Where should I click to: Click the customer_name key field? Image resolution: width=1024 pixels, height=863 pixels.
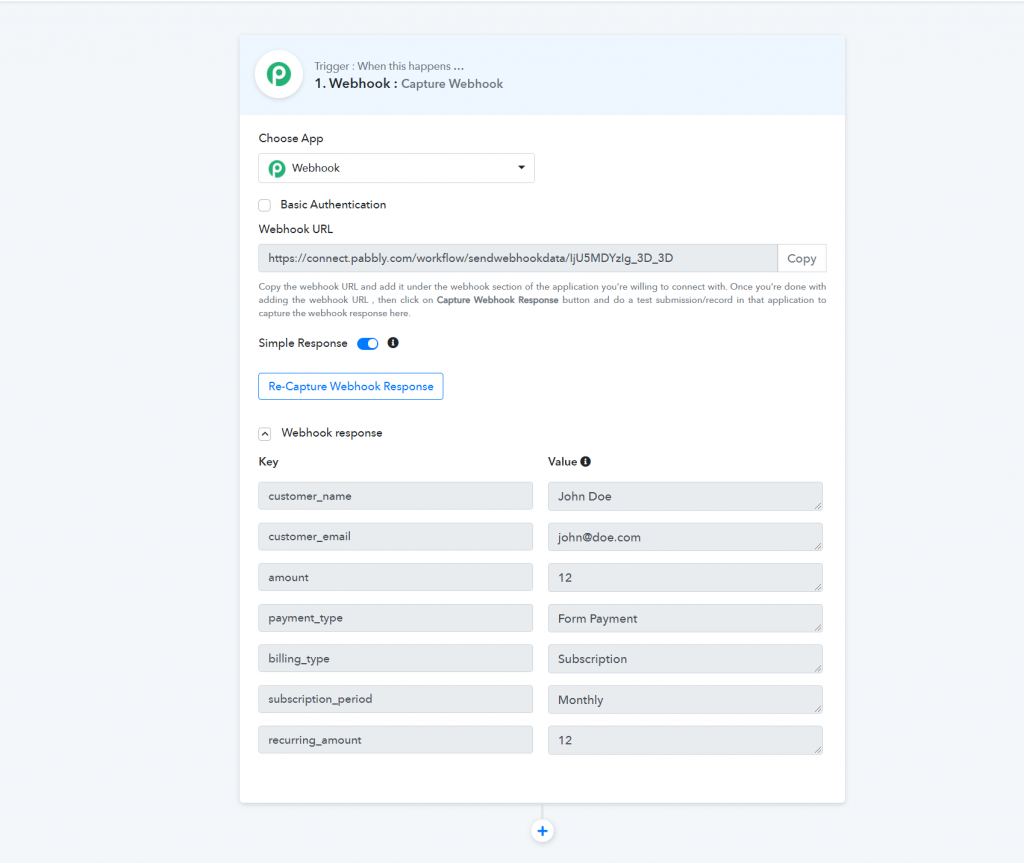click(x=396, y=496)
